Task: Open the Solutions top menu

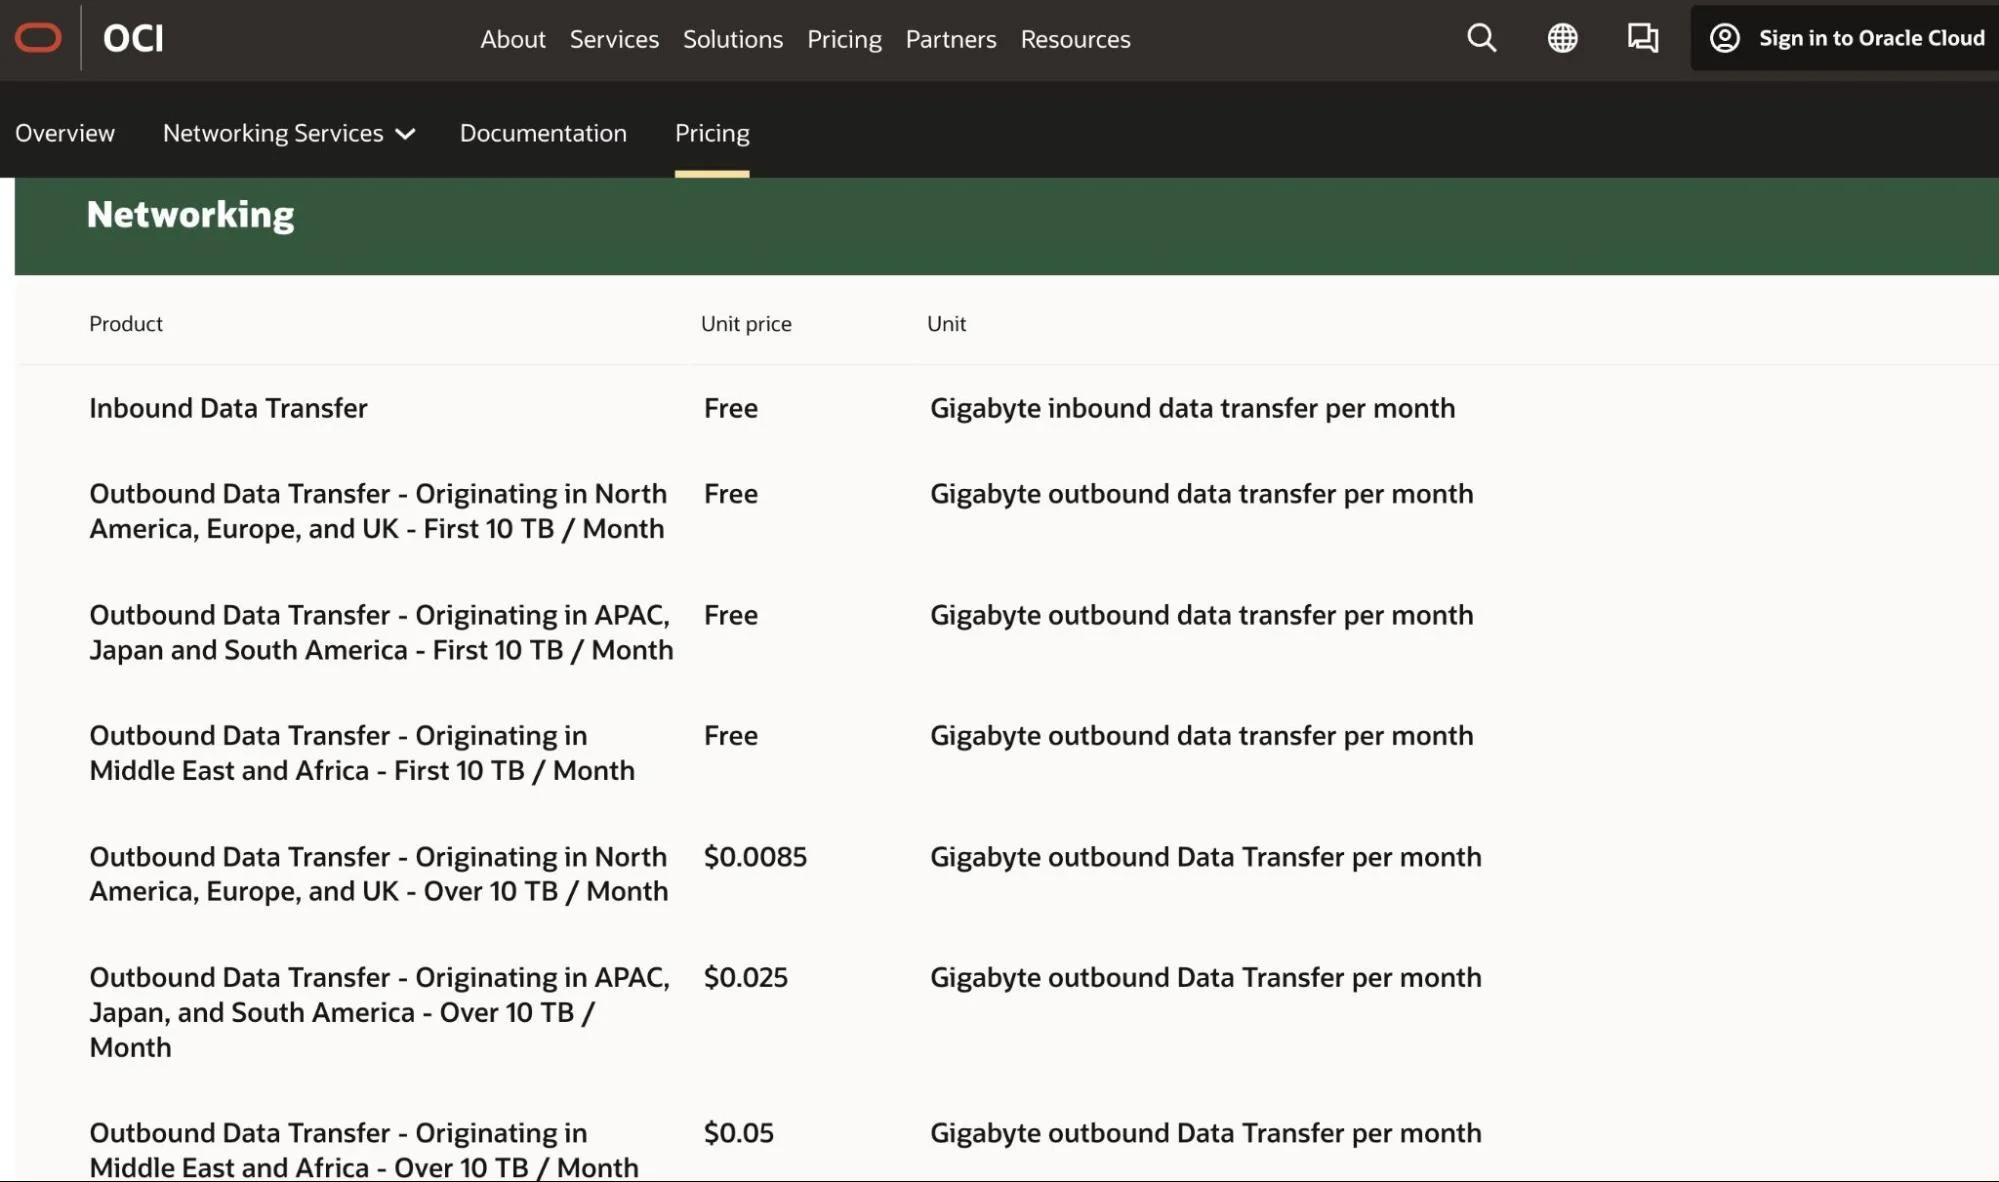Action: (732, 39)
